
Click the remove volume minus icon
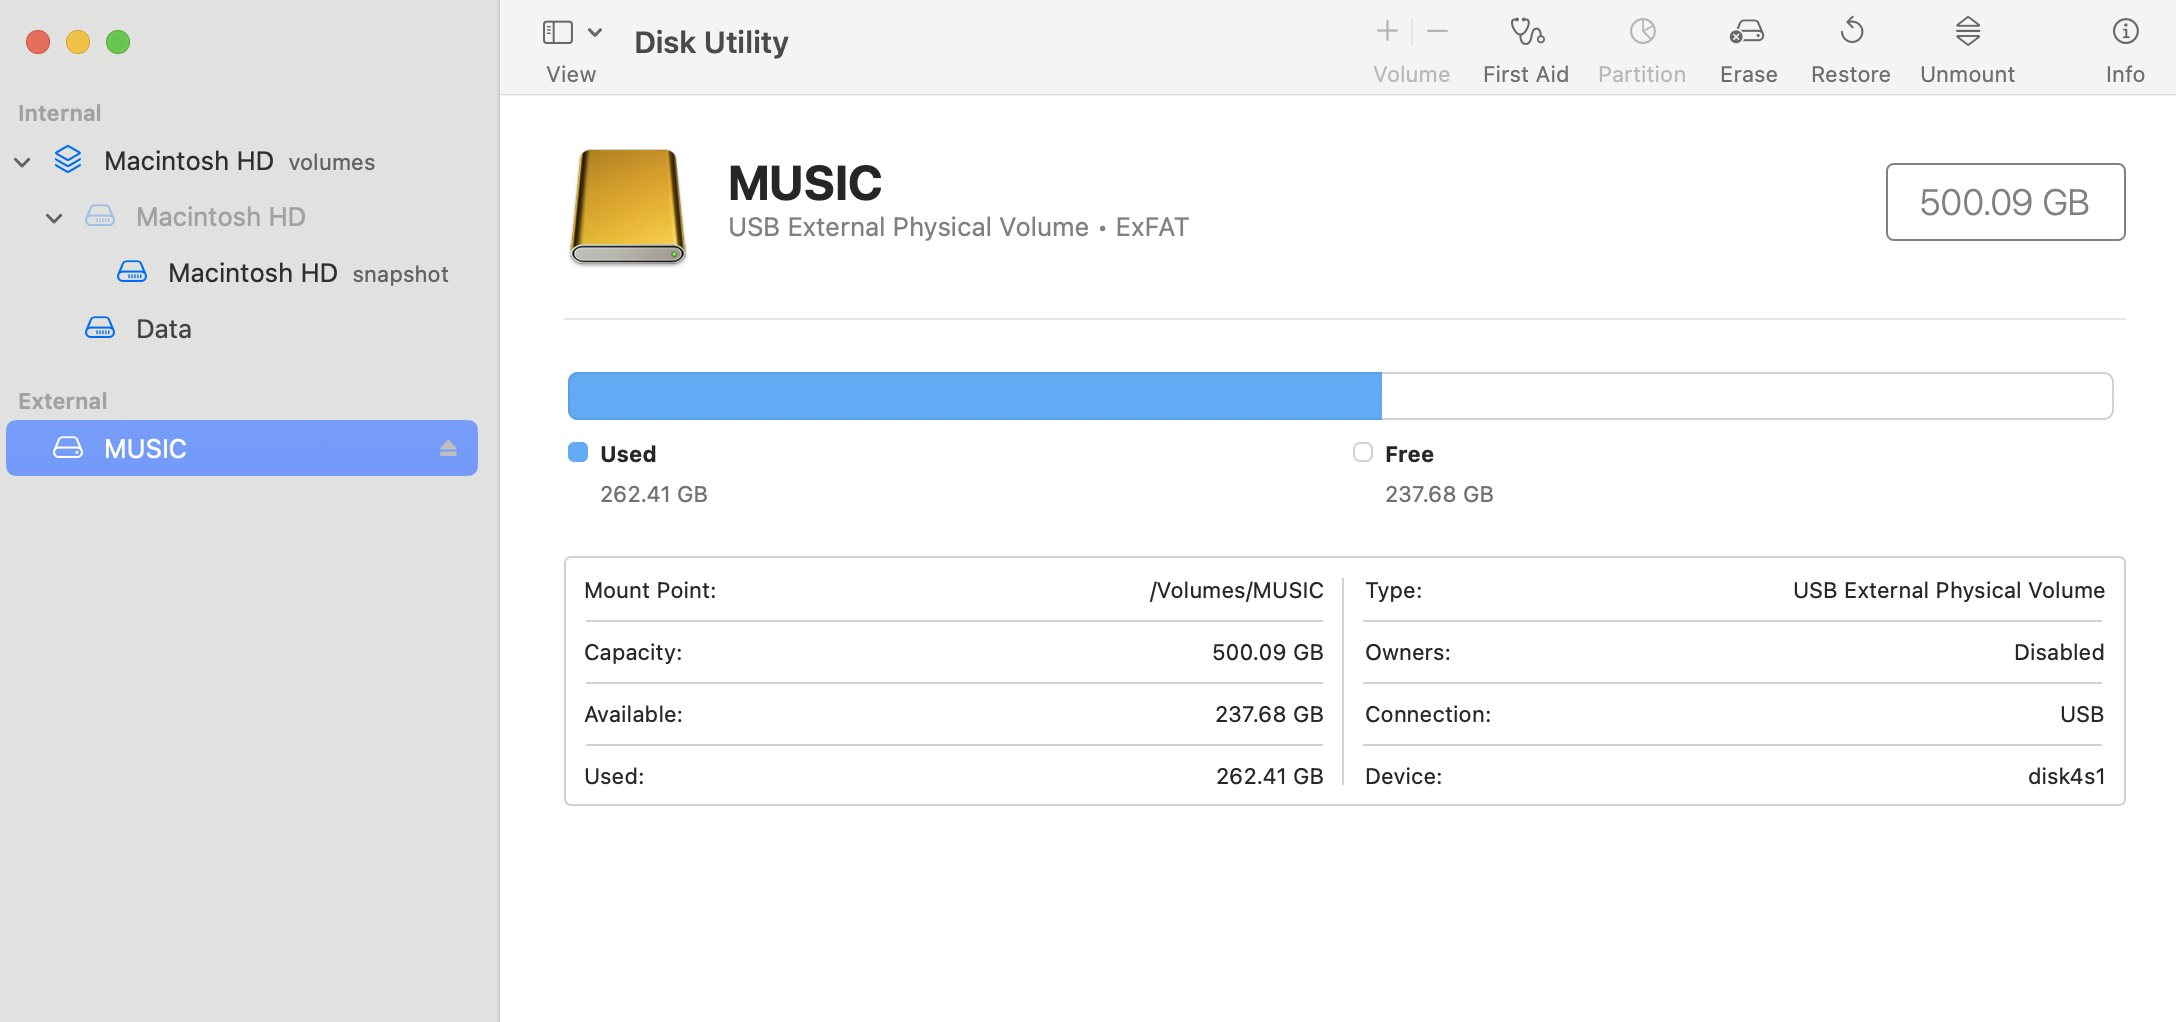tap(1437, 32)
